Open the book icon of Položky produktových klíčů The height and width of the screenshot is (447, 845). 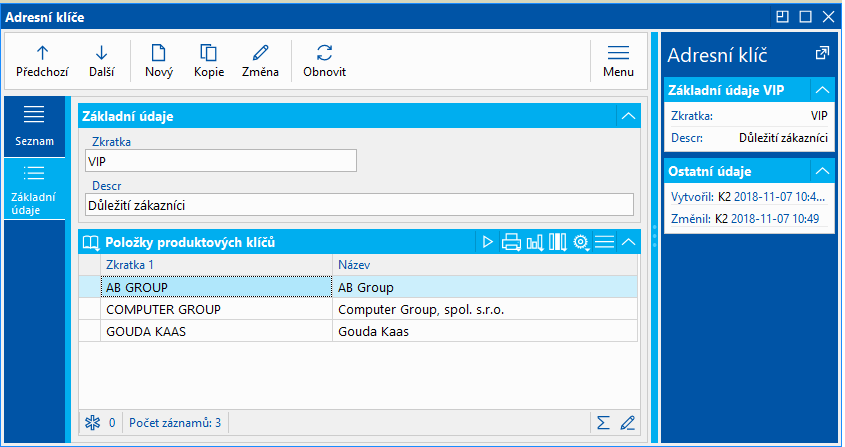tap(91, 243)
